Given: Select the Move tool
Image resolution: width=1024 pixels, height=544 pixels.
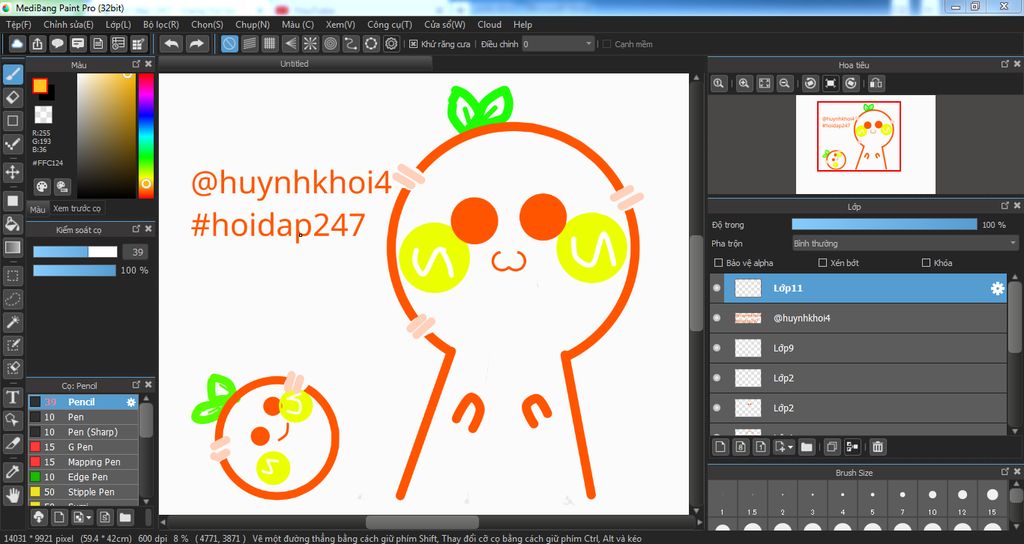Looking at the screenshot, I should point(12,172).
